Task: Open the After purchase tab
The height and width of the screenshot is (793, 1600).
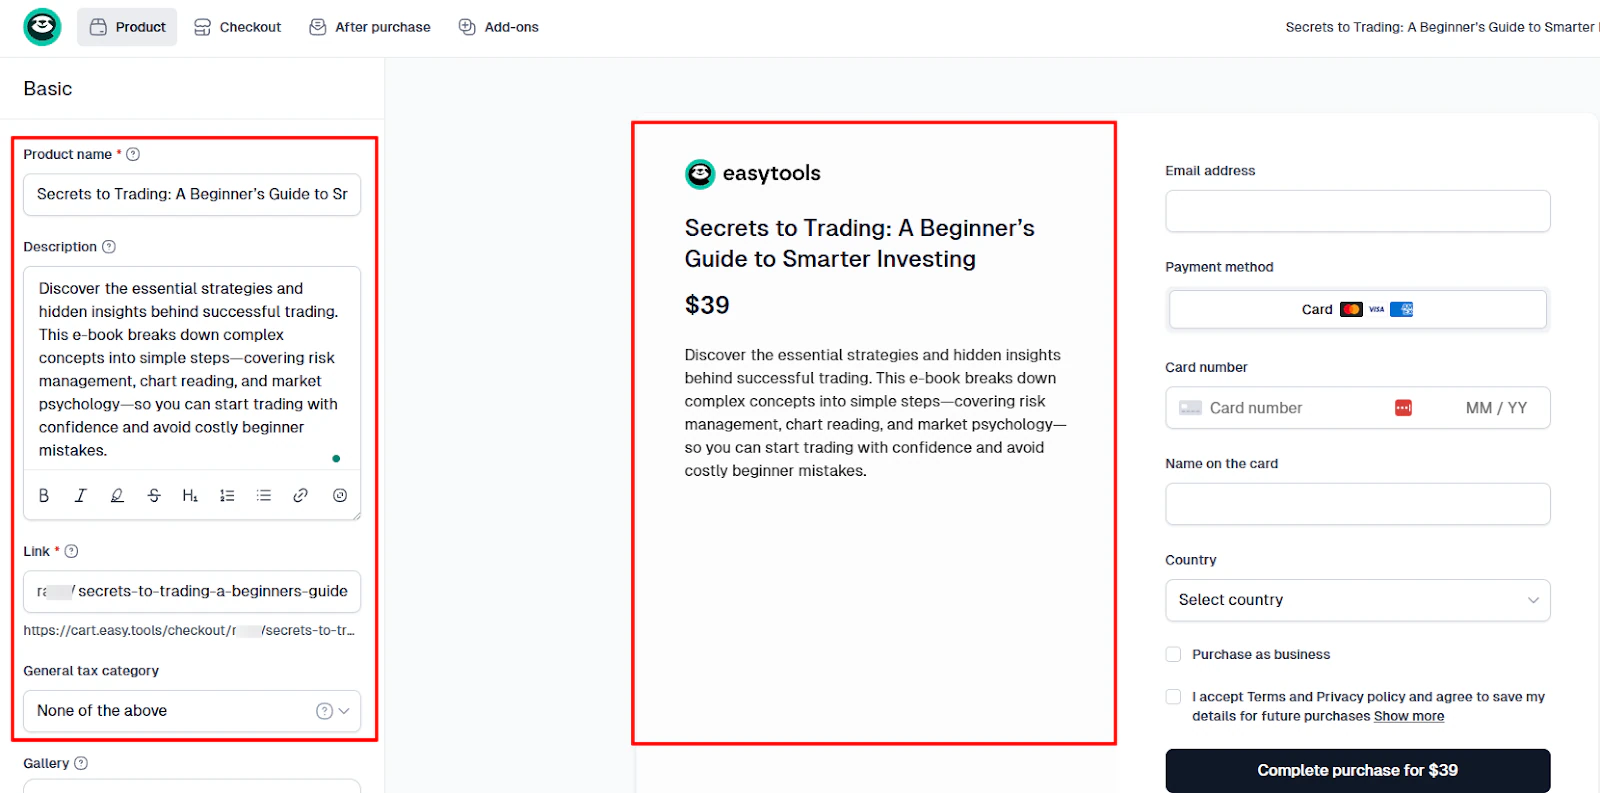Action: 370,27
